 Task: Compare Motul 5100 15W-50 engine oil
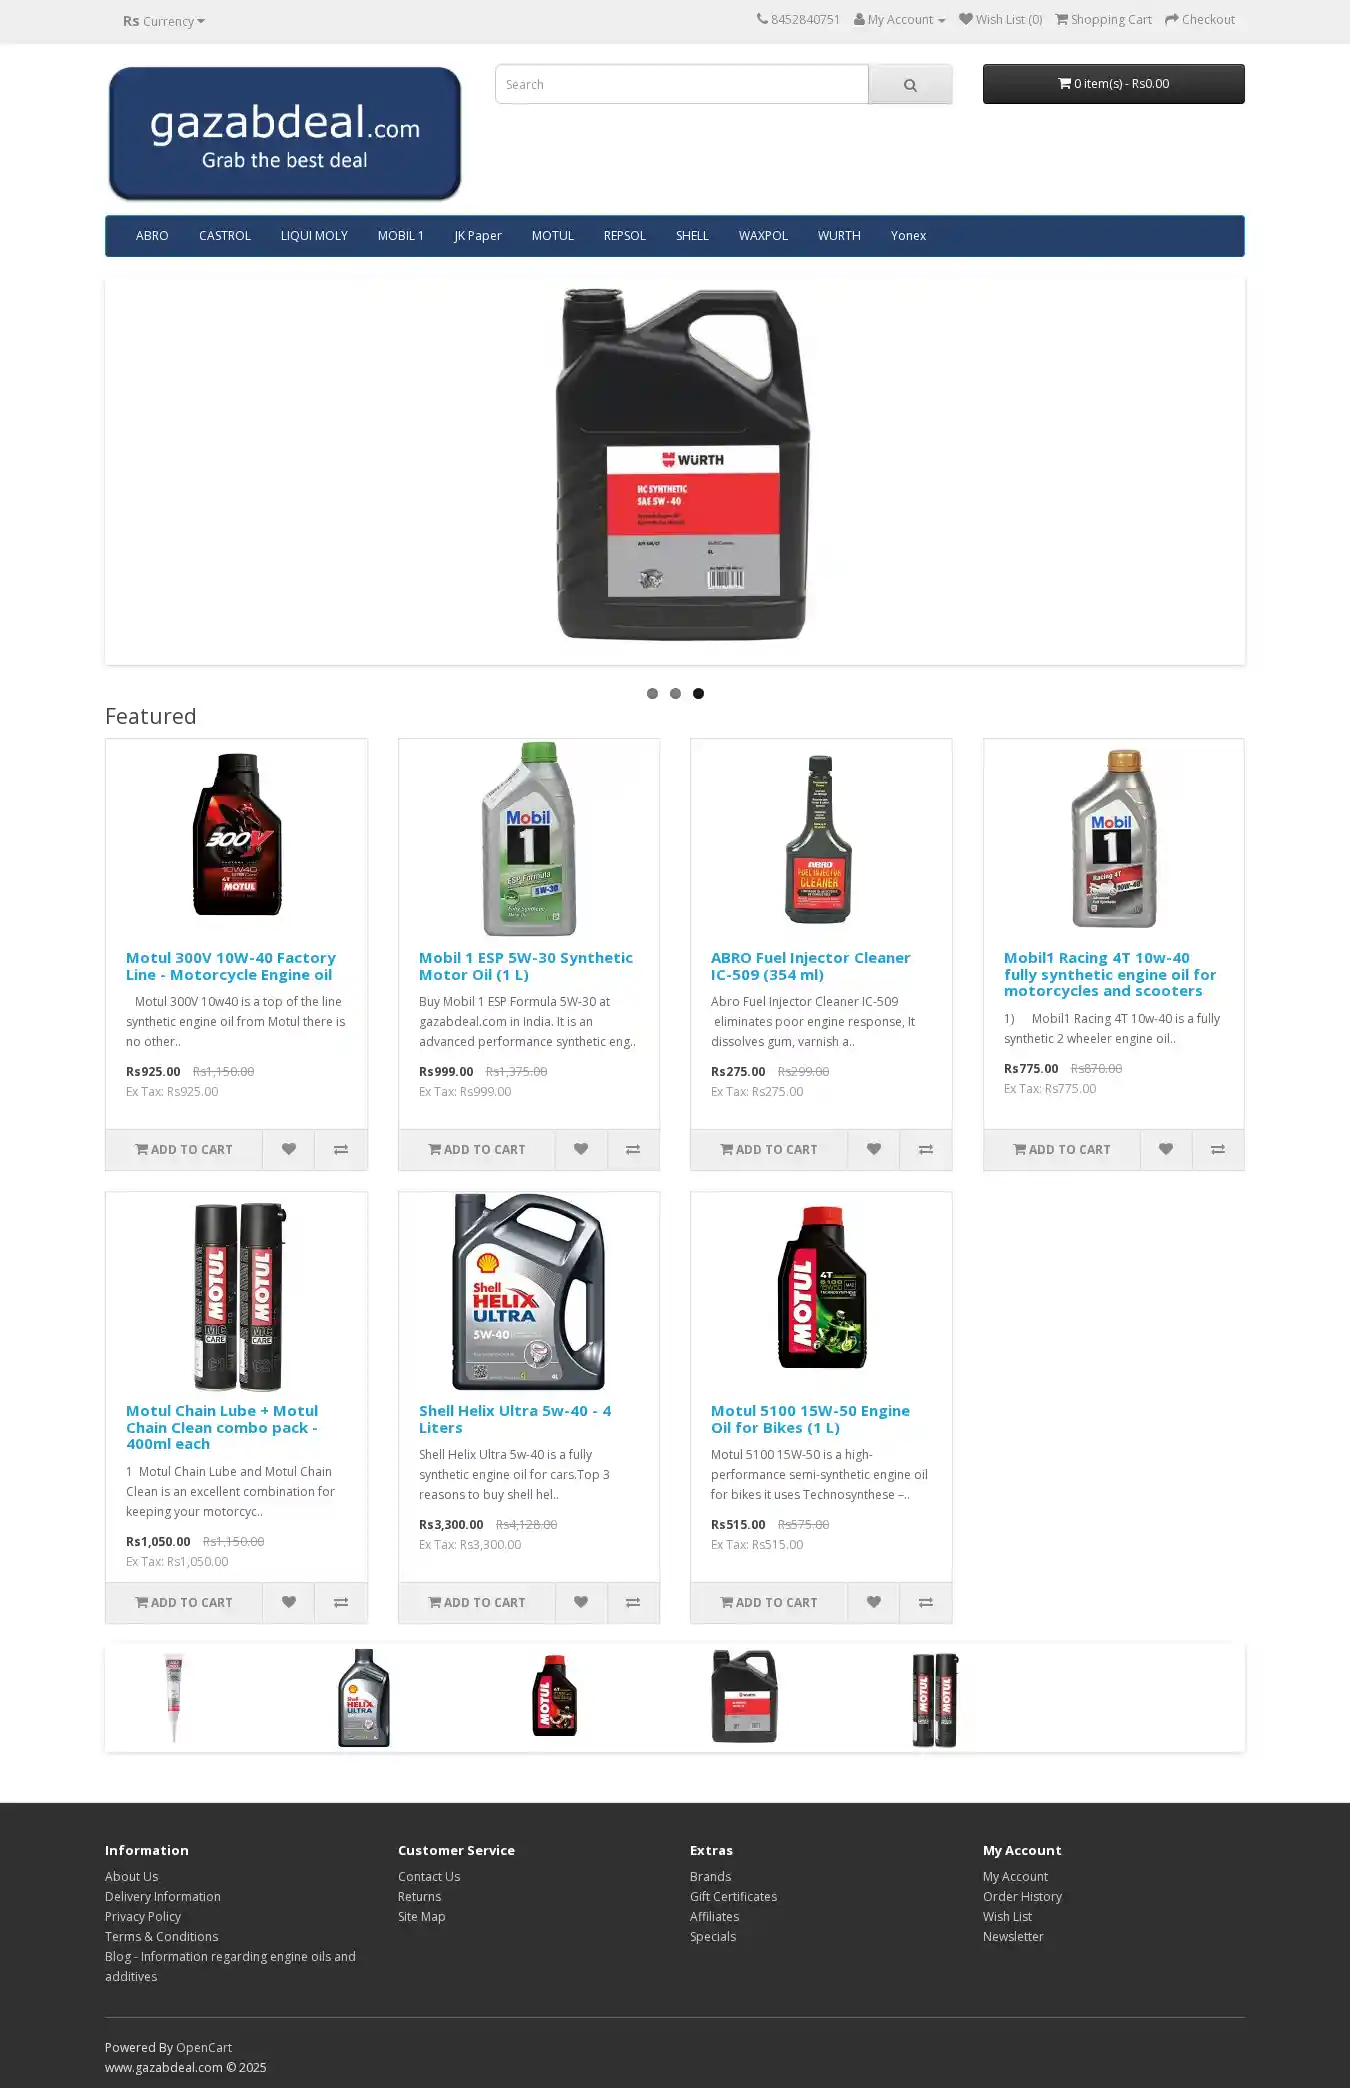(x=926, y=1603)
